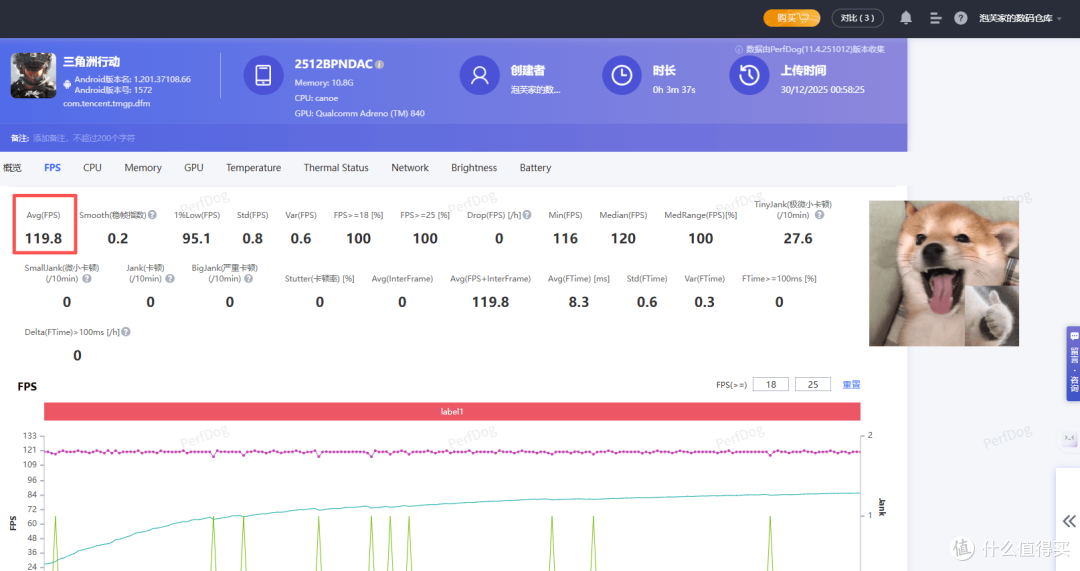This screenshot has width=1080, height=571.
Task: Click help icon next to Smooth metric
Action: 152,215
